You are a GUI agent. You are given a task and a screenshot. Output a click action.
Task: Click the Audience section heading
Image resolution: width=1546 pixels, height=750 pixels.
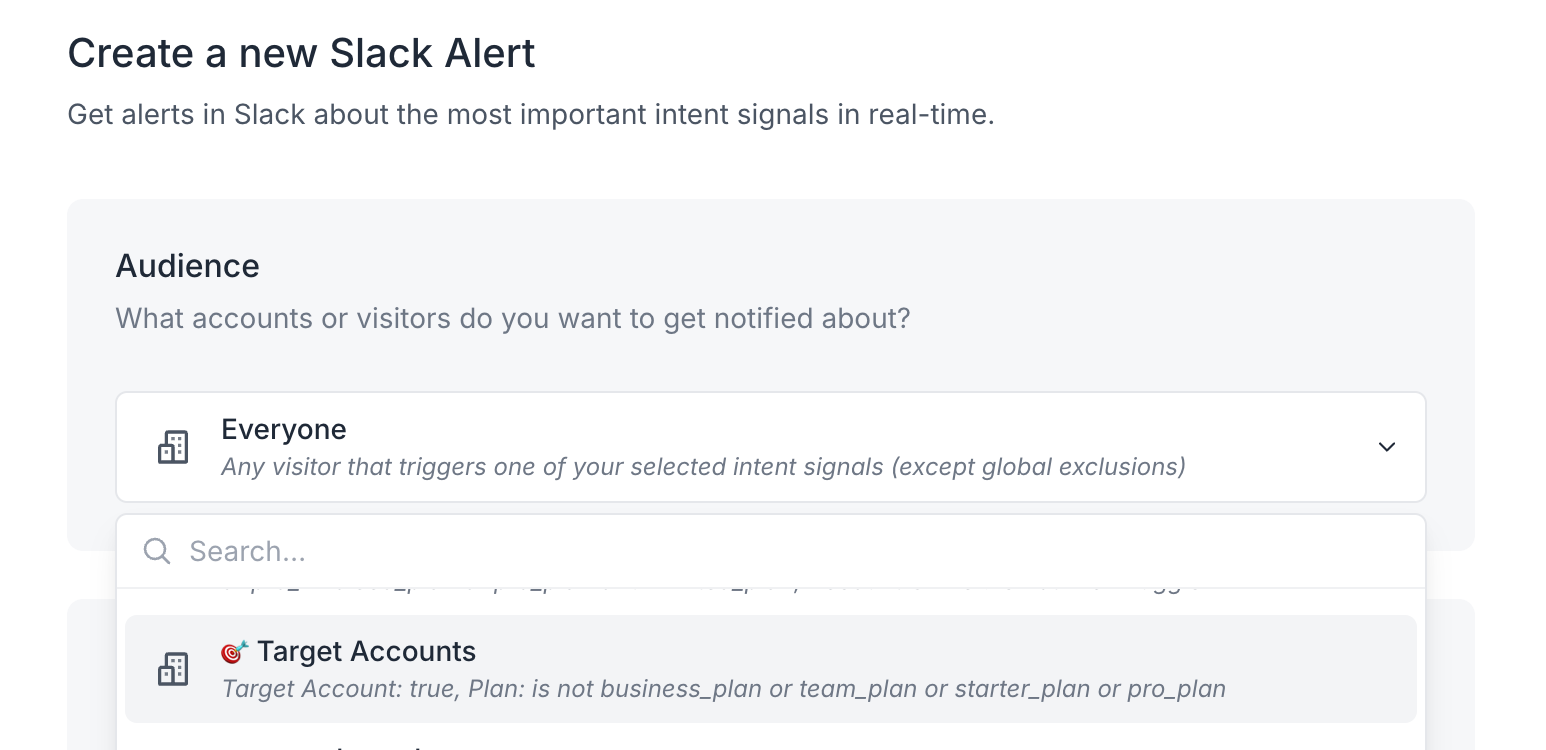187,266
